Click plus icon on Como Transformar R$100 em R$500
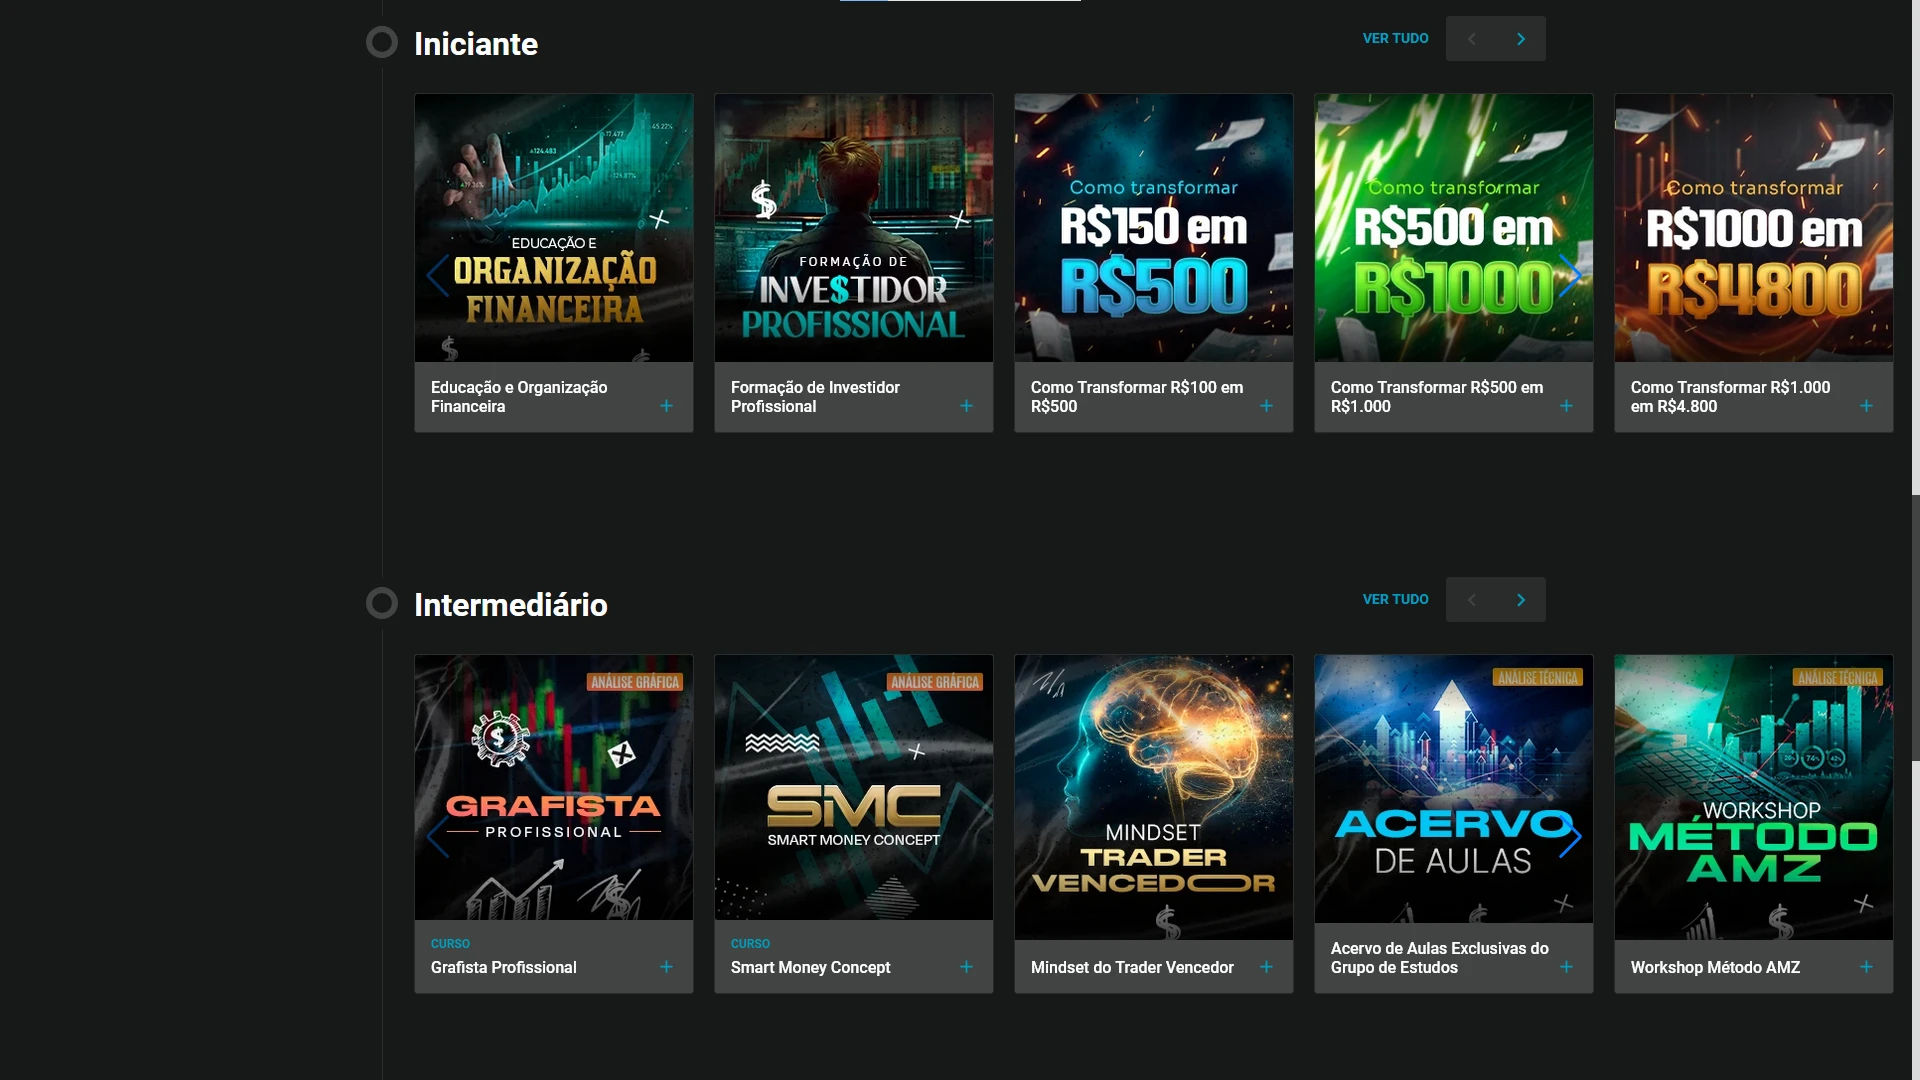The image size is (1920, 1080). point(1266,406)
